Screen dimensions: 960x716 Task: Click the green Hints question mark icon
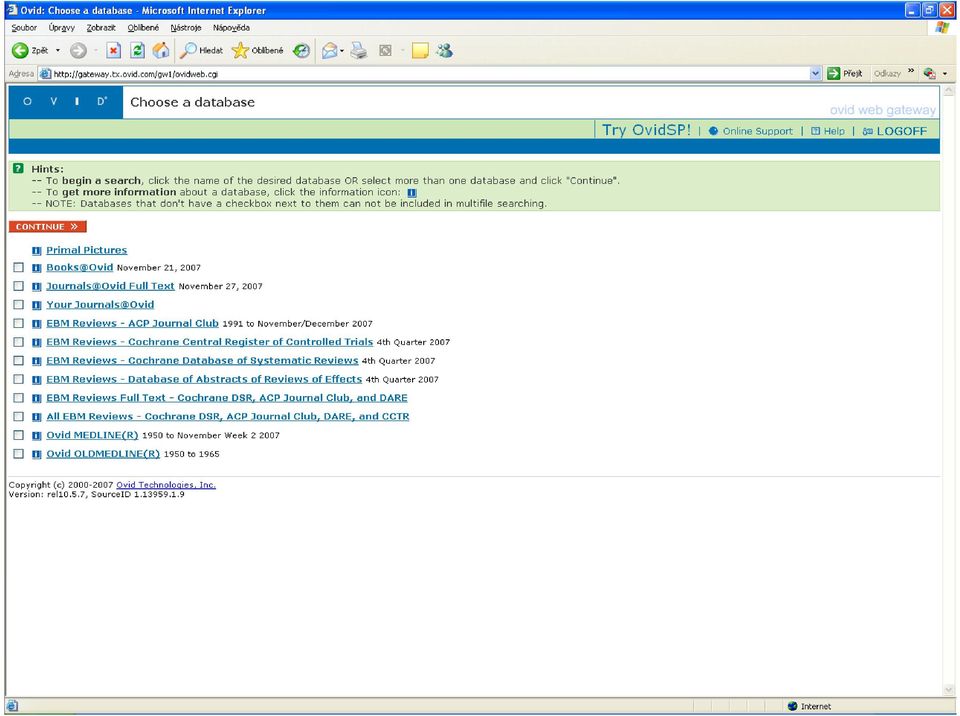point(18,168)
